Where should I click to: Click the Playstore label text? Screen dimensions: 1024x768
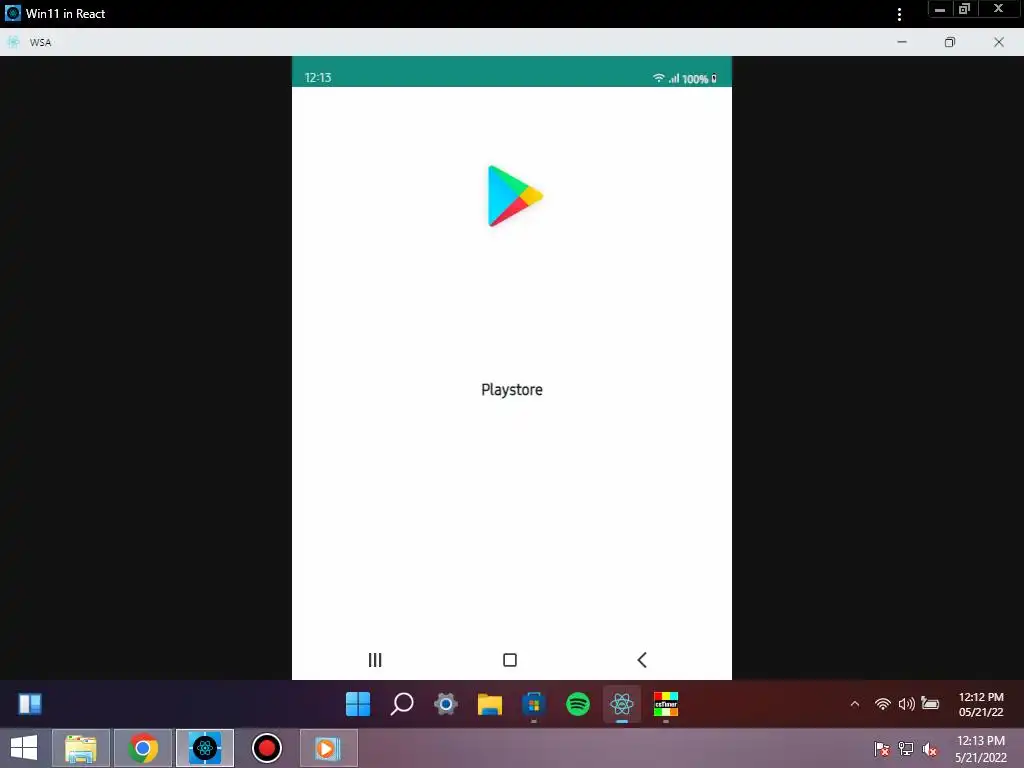tap(512, 390)
